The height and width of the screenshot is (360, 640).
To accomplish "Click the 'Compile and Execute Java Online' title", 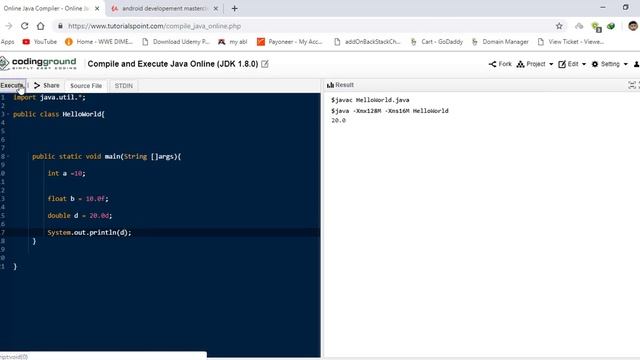I will coord(173,64).
